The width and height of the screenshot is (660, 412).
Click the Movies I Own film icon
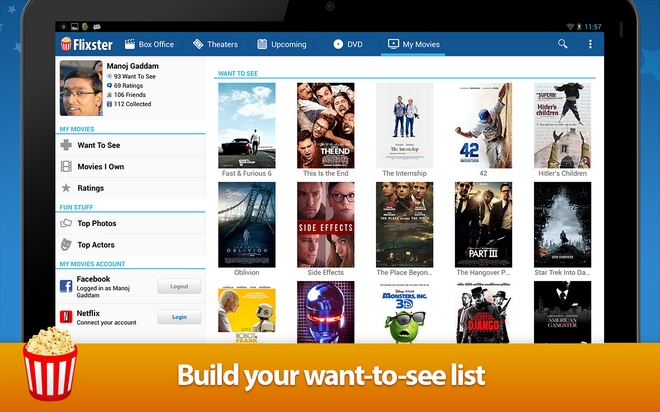click(66, 166)
